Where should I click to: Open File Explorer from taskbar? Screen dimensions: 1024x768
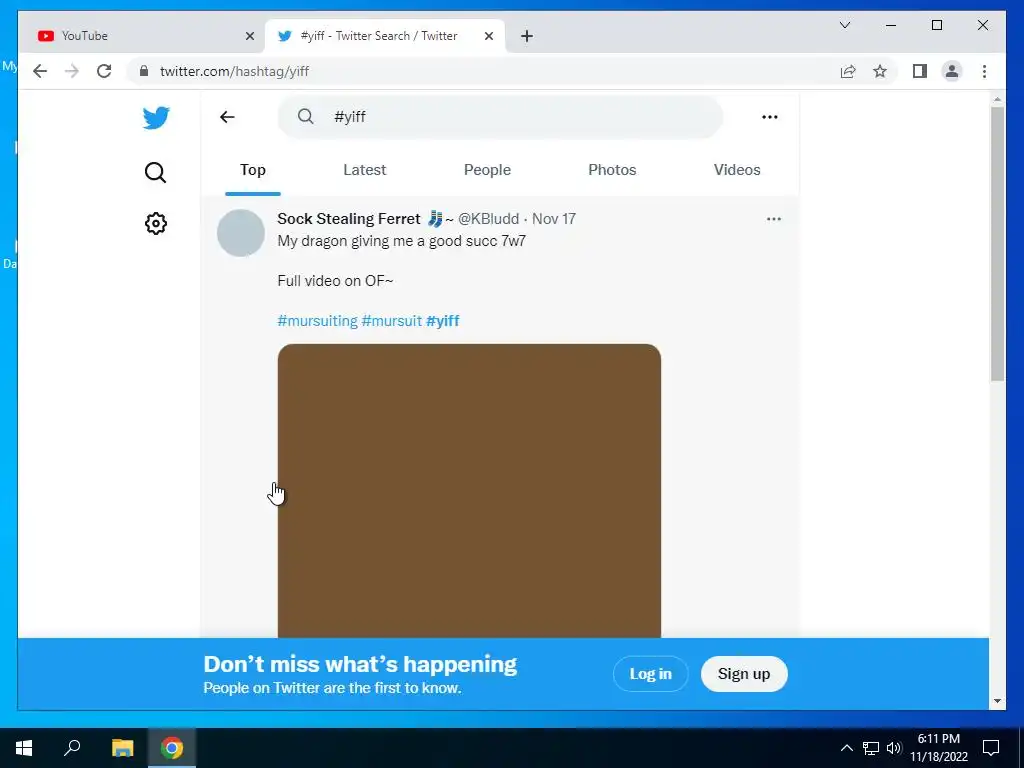click(122, 748)
